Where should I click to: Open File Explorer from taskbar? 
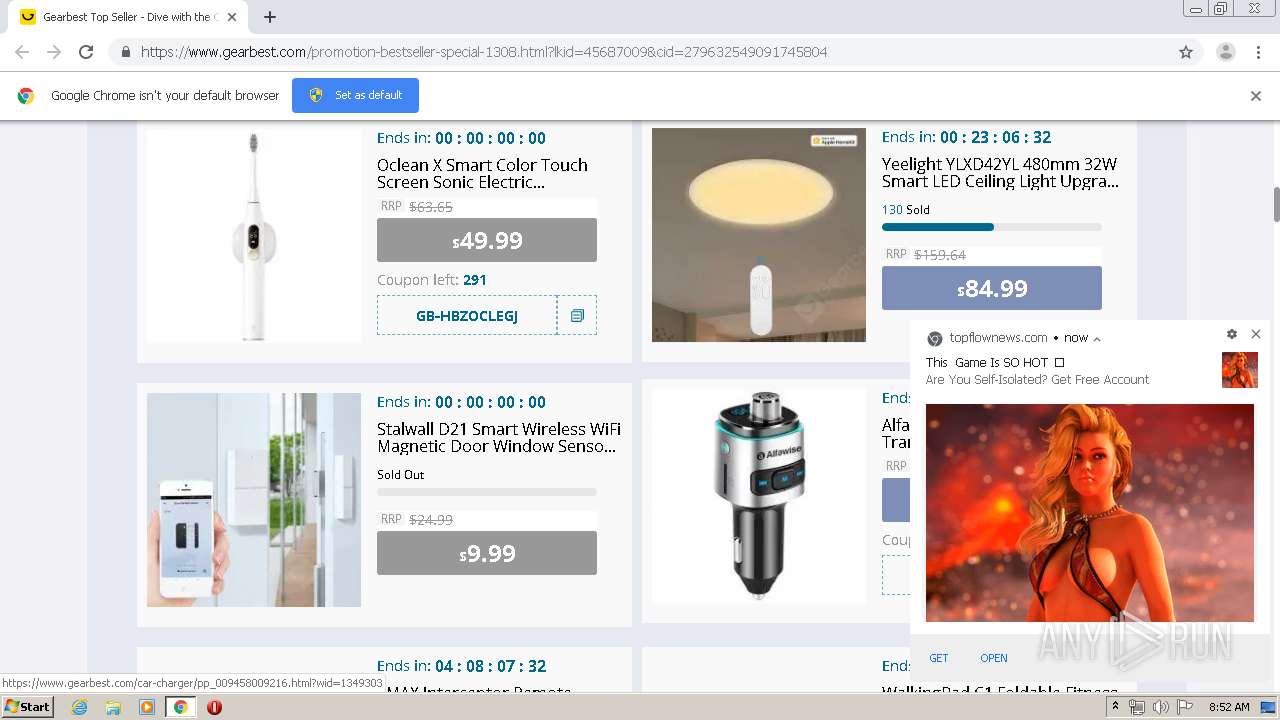tap(113, 707)
